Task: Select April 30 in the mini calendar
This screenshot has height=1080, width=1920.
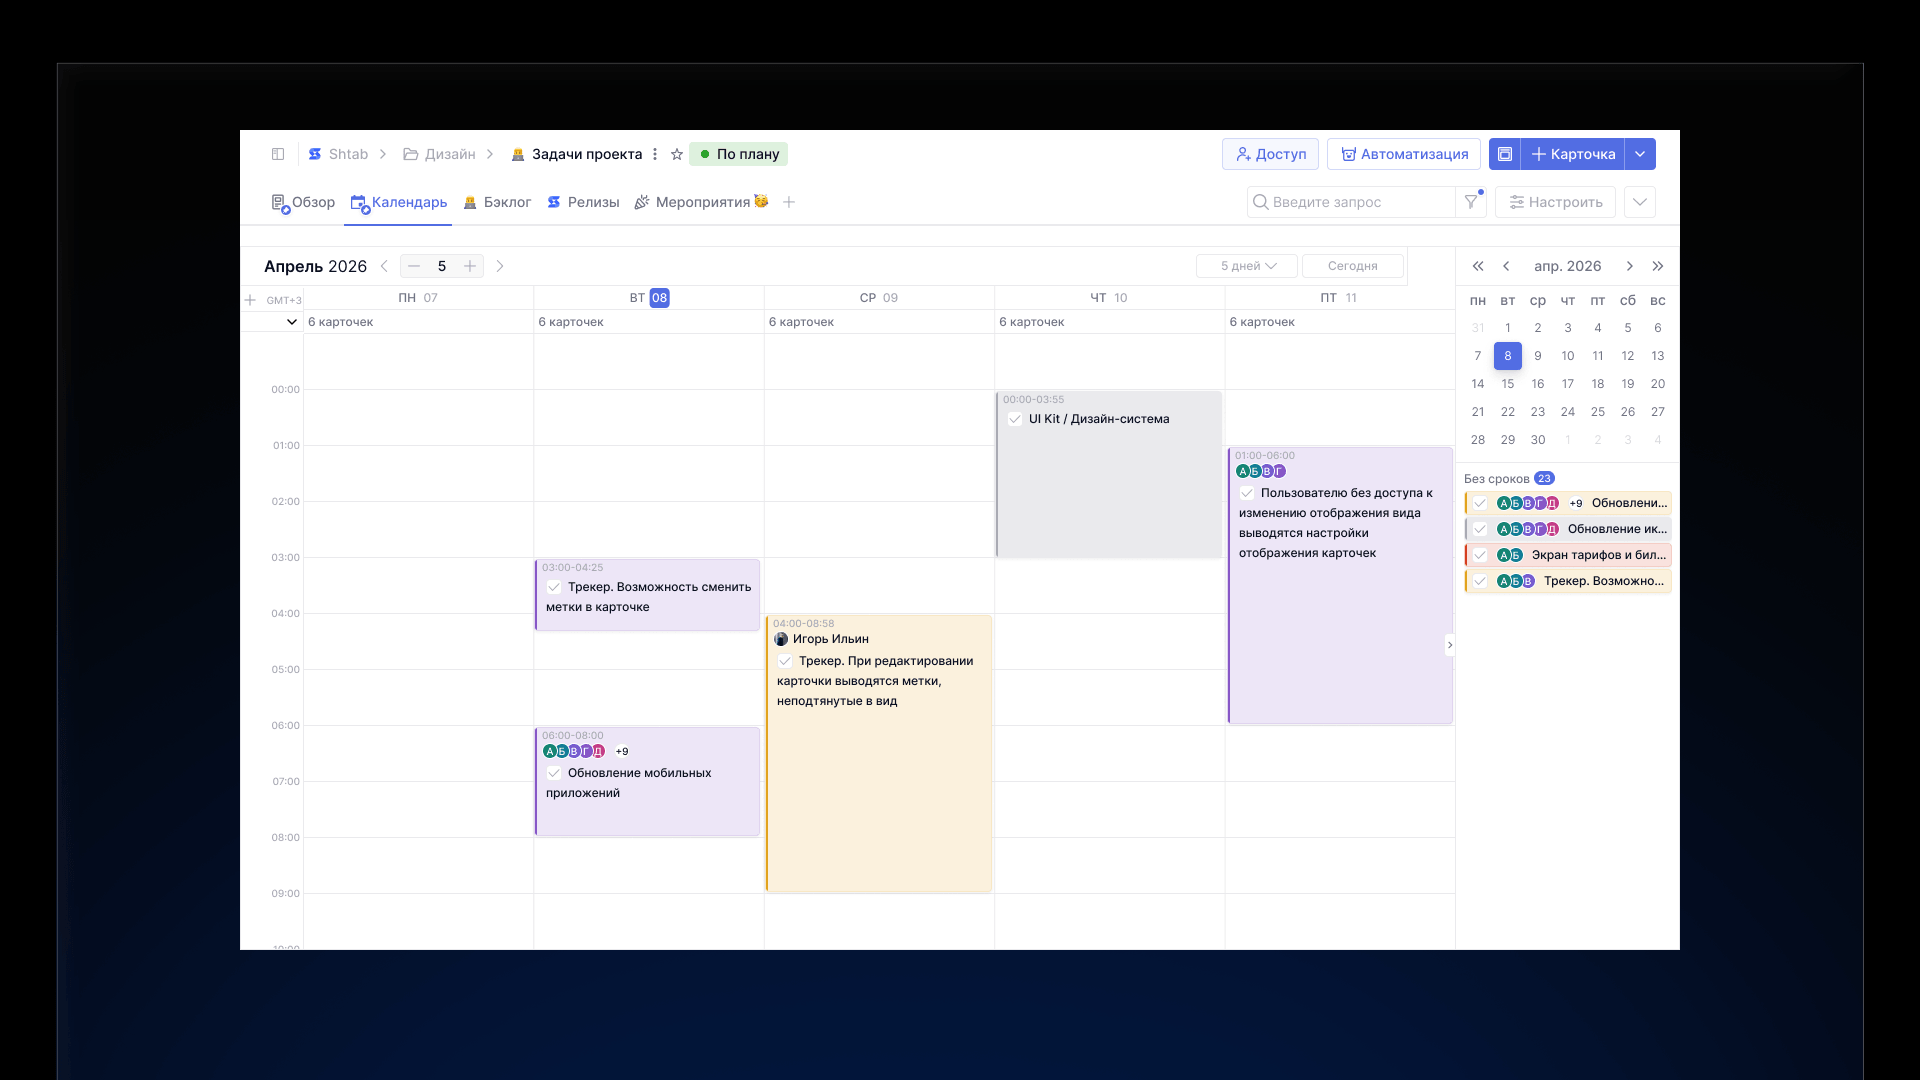Action: pyautogui.click(x=1538, y=440)
